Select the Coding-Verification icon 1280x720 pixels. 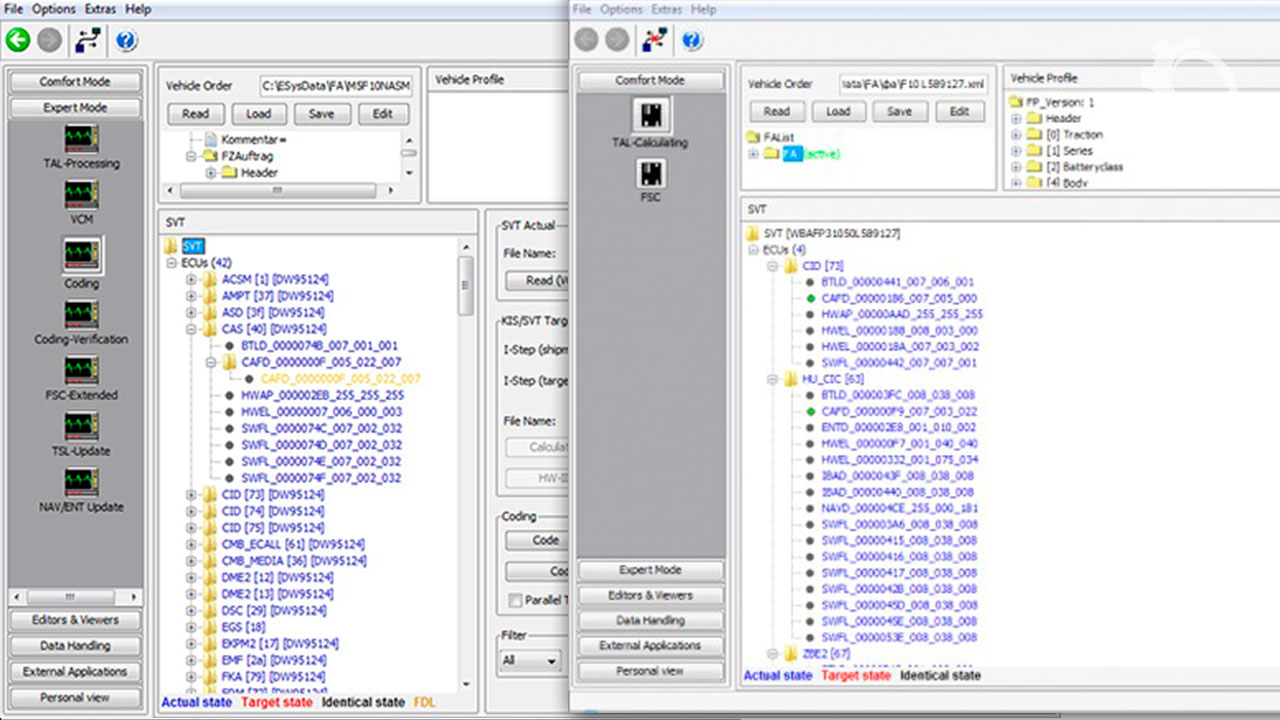(81, 315)
